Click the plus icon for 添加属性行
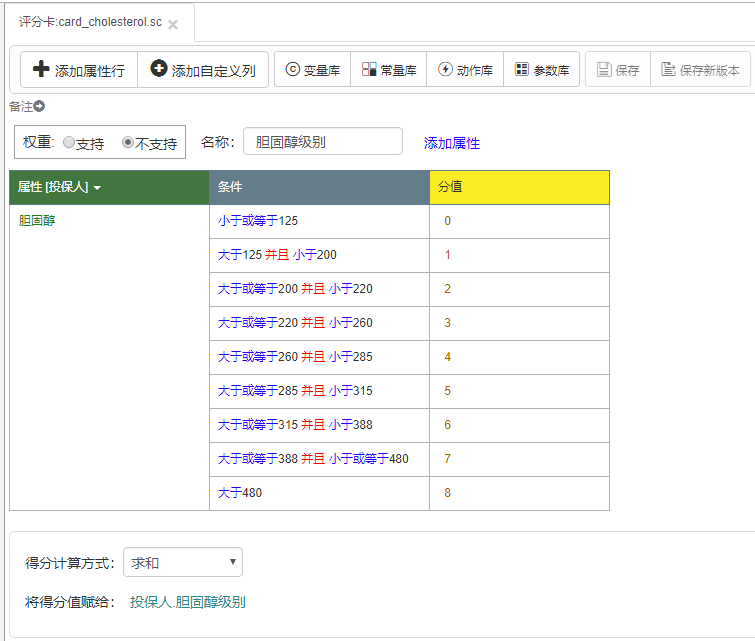The width and height of the screenshot is (755, 641). (x=41, y=70)
